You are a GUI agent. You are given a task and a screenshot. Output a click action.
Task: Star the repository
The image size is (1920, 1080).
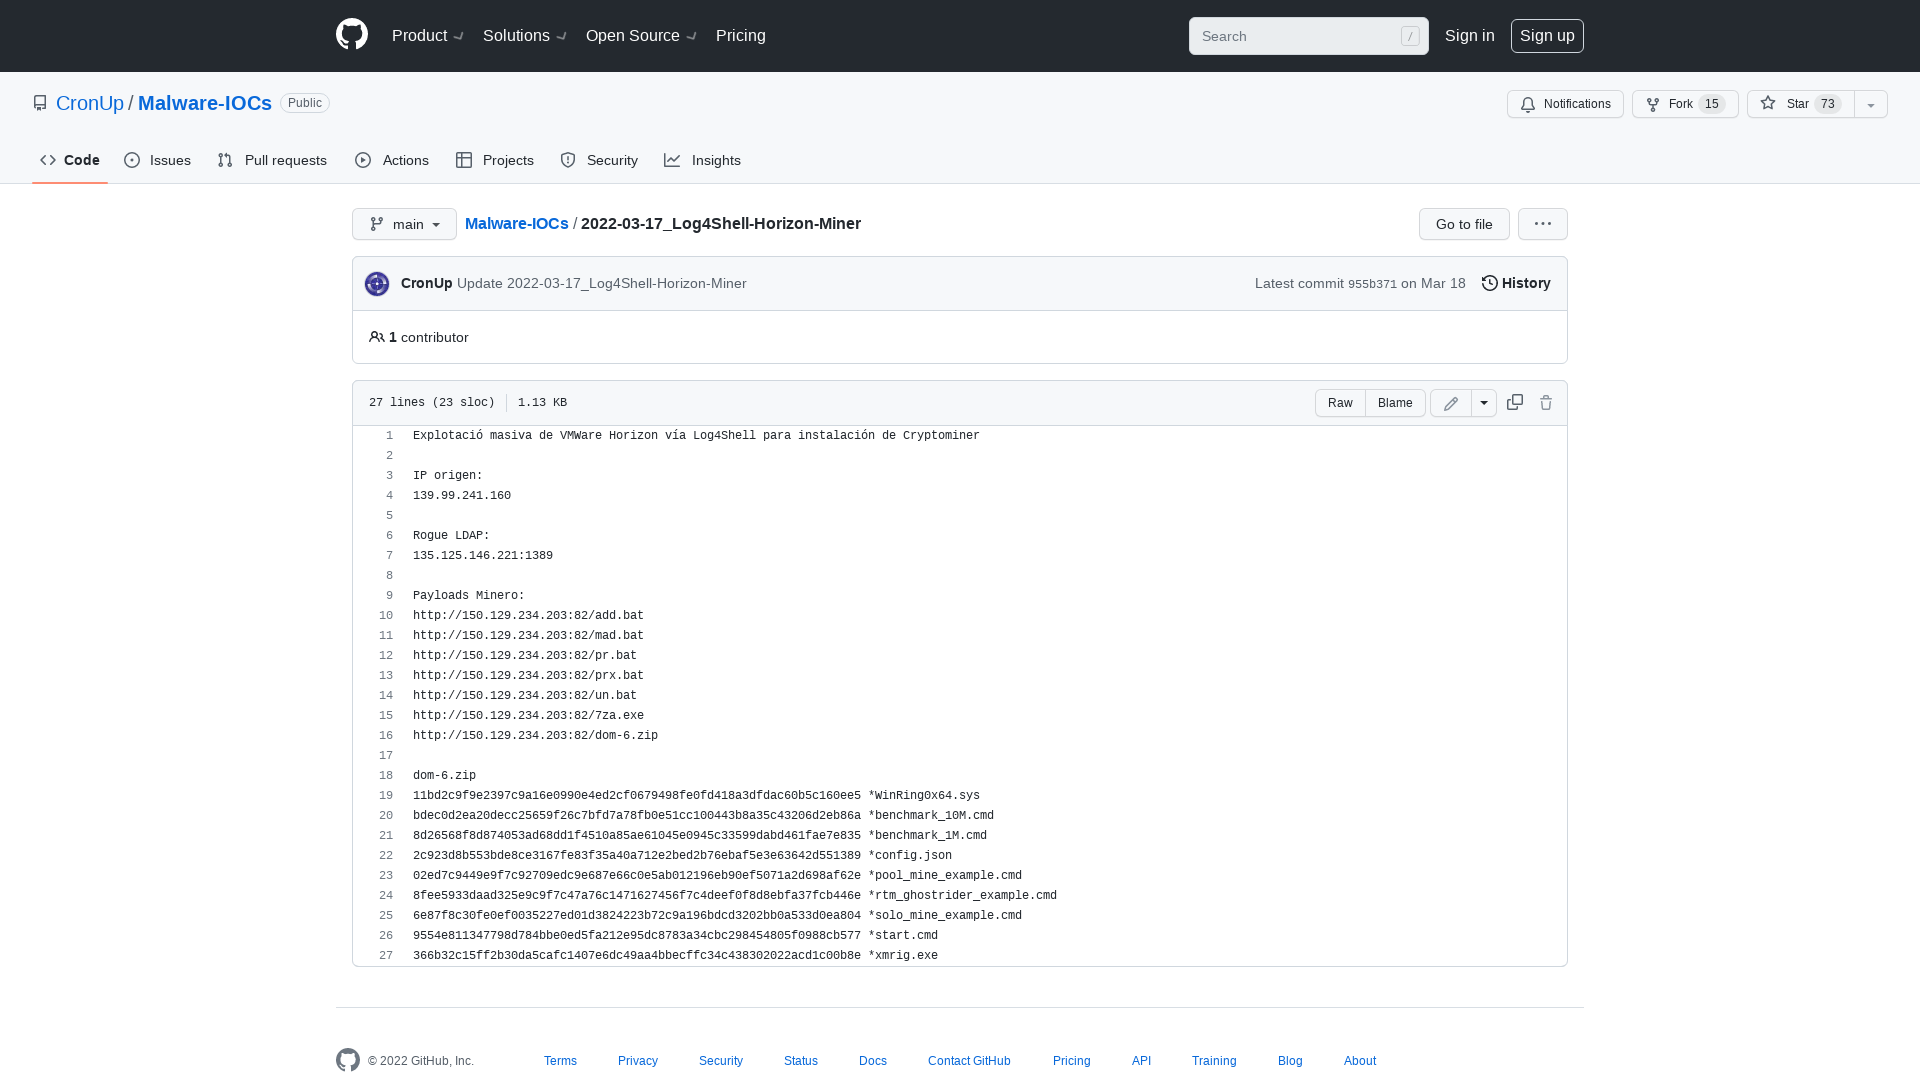[1800, 104]
